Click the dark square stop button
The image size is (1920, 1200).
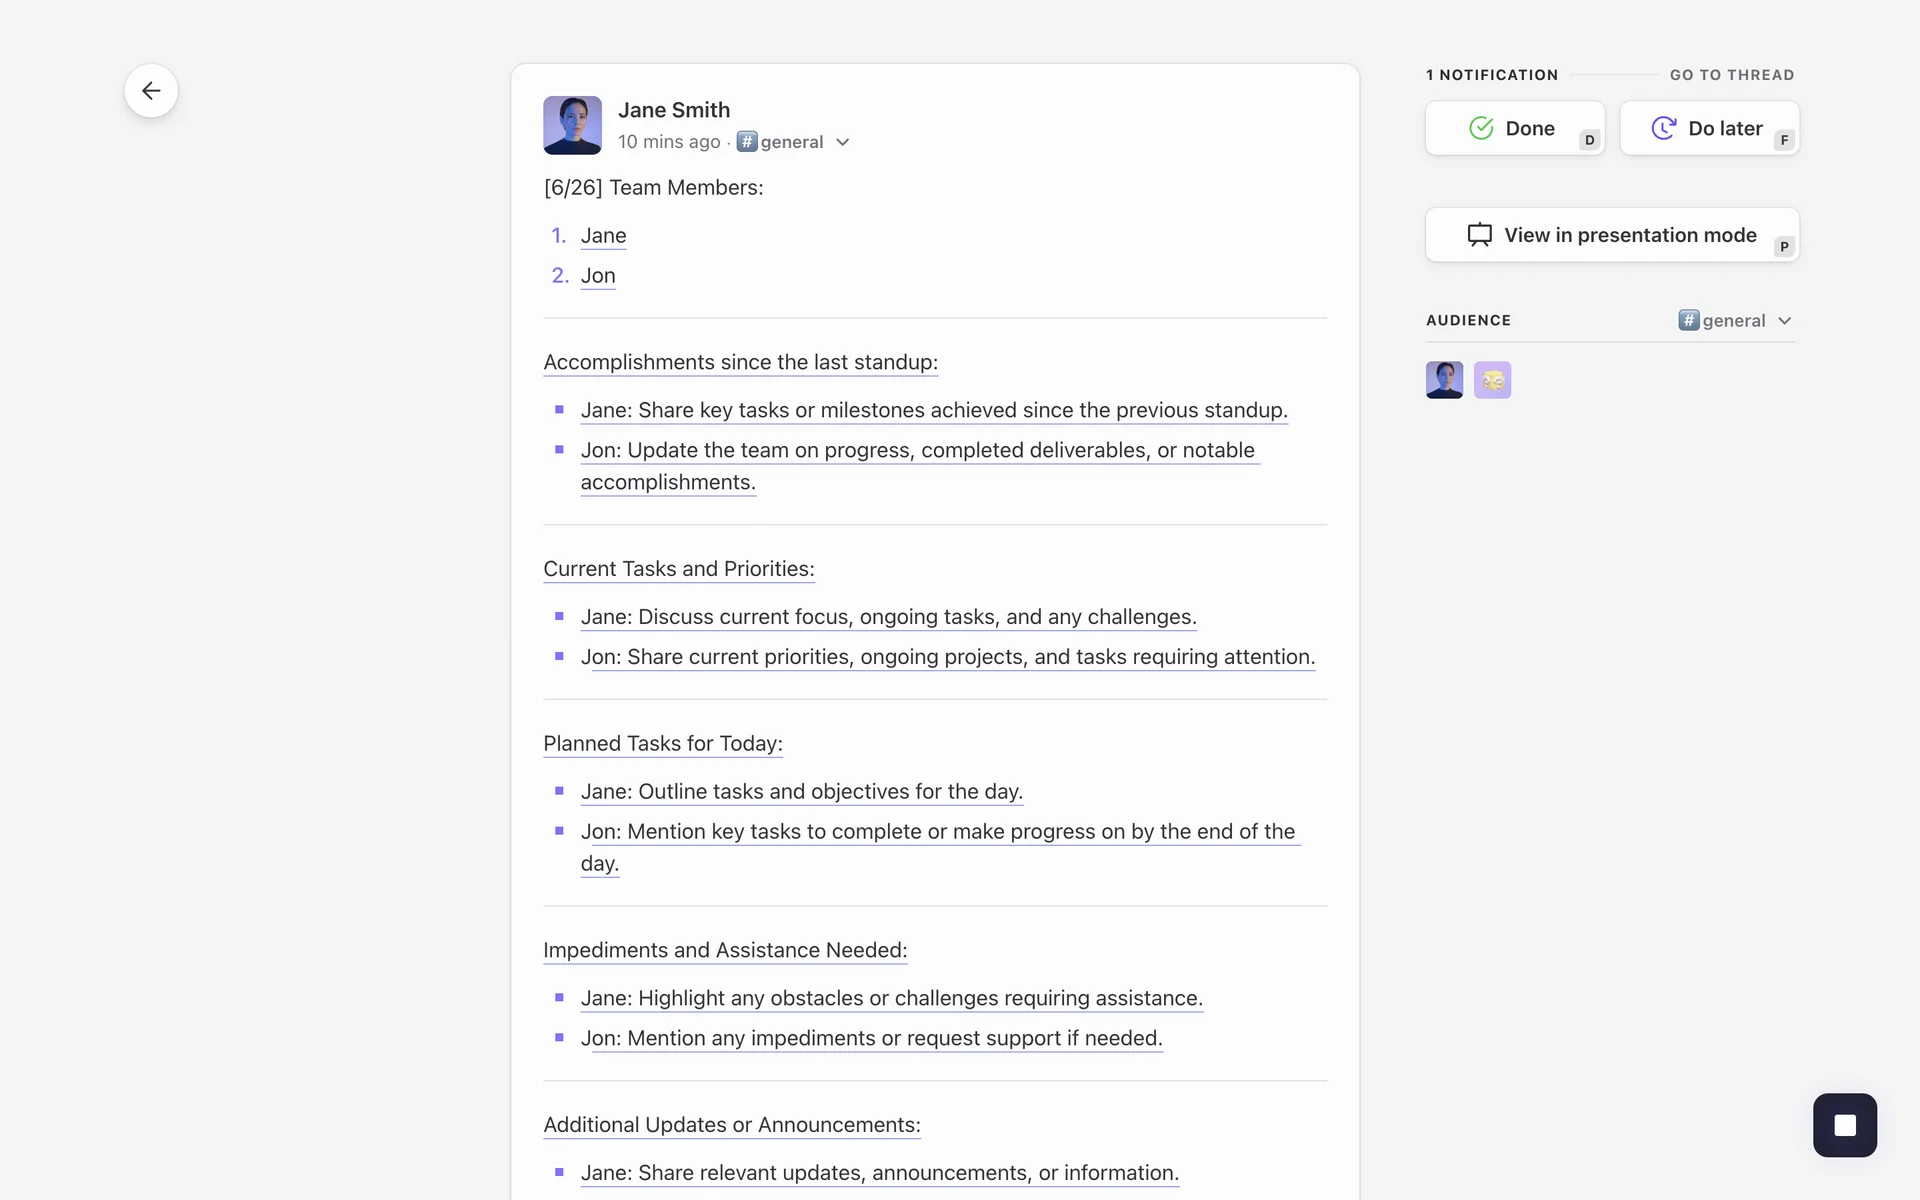(1845, 1125)
